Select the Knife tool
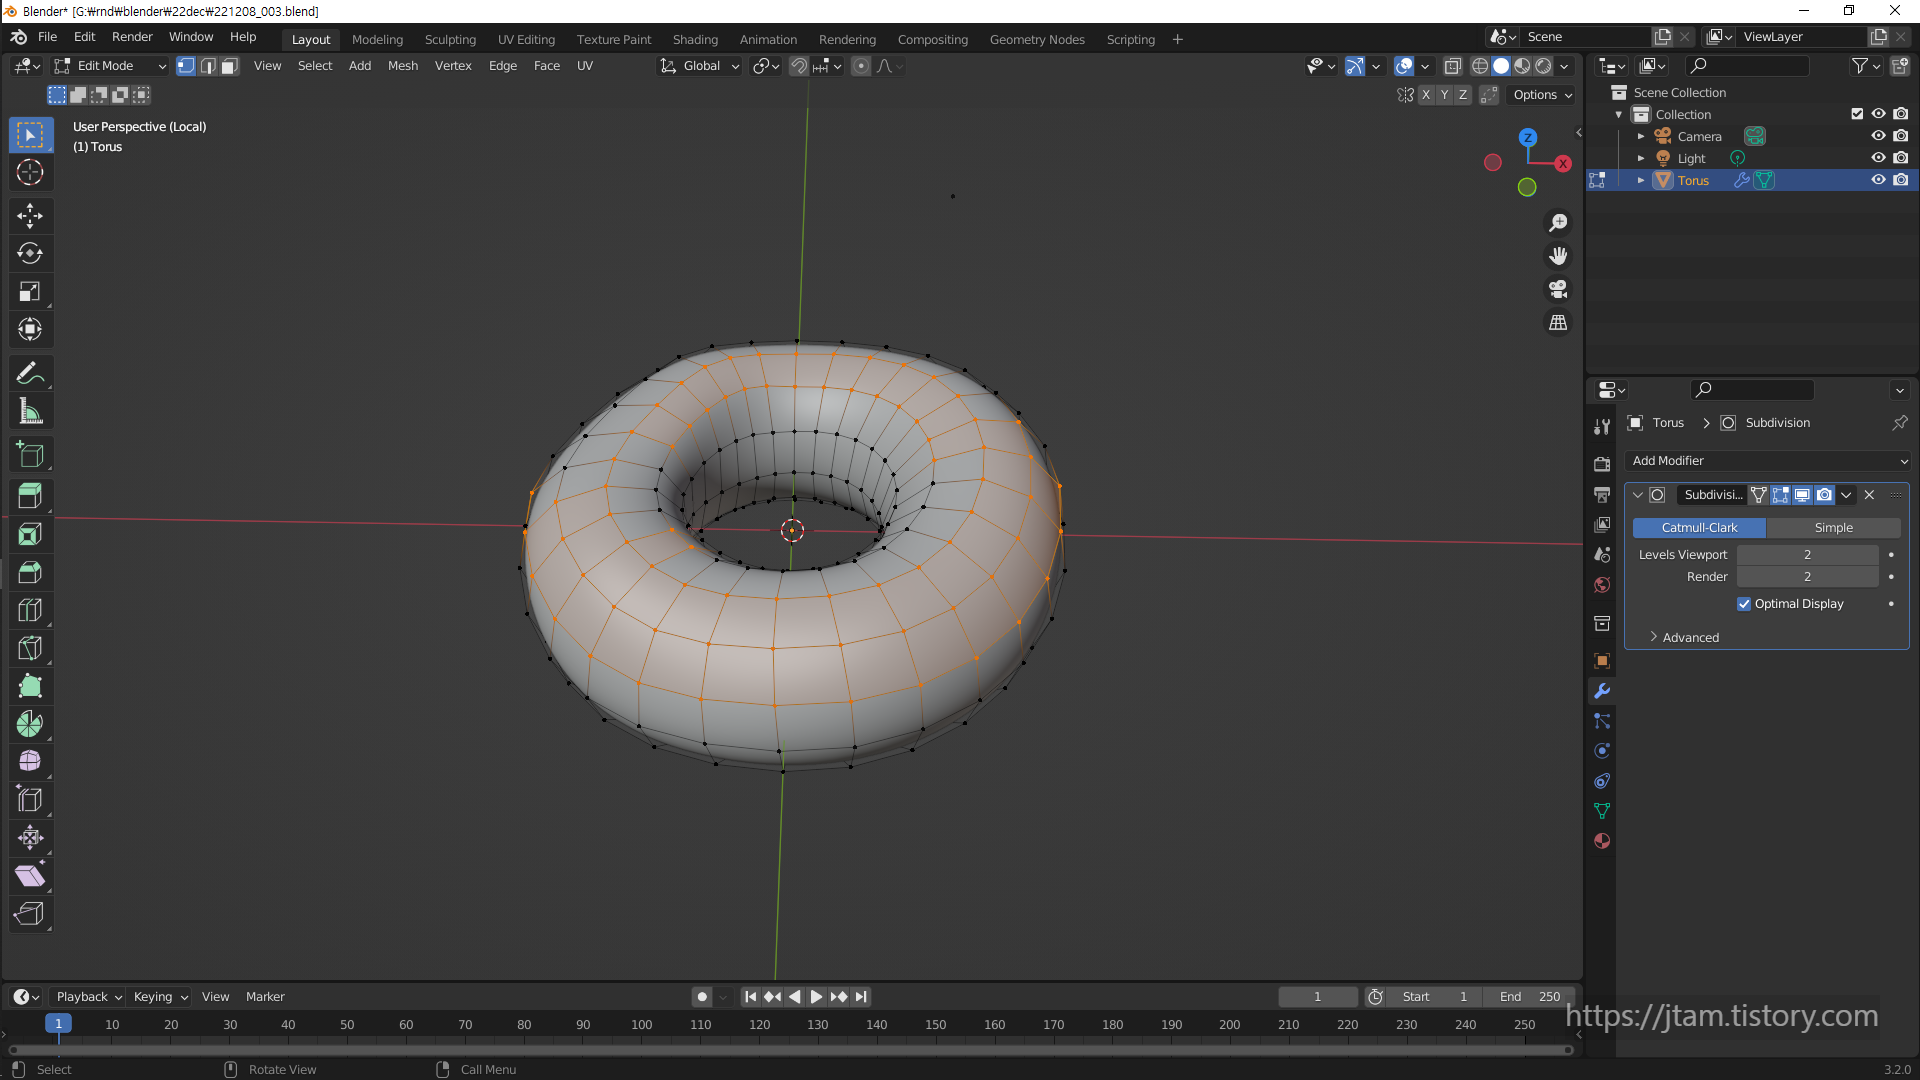This screenshot has height=1080, width=1920. pyautogui.click(x=30, y=648)
